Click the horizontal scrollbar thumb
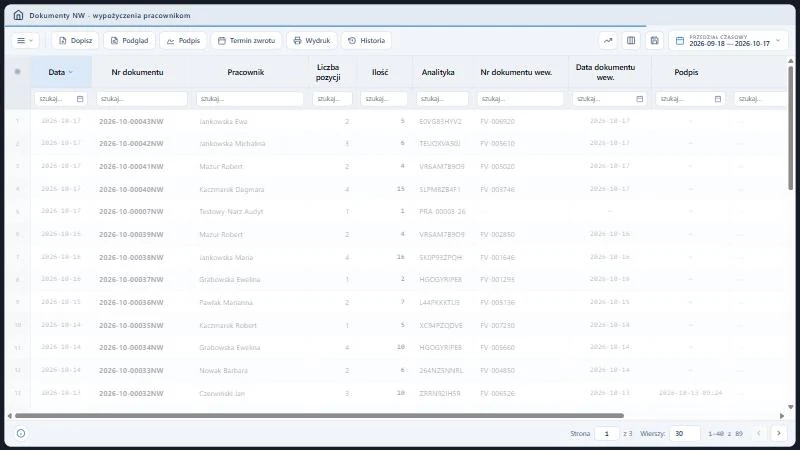This screenshot has width=800, height=450. coord(319,416)
